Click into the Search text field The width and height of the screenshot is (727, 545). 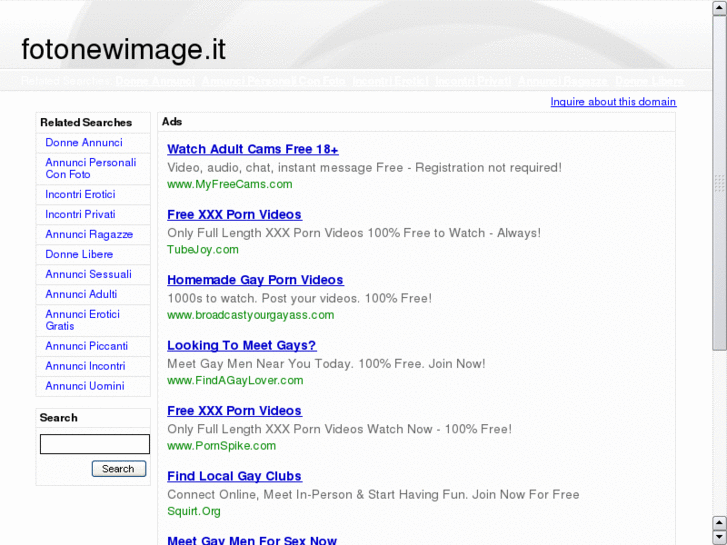coord(95,444)
